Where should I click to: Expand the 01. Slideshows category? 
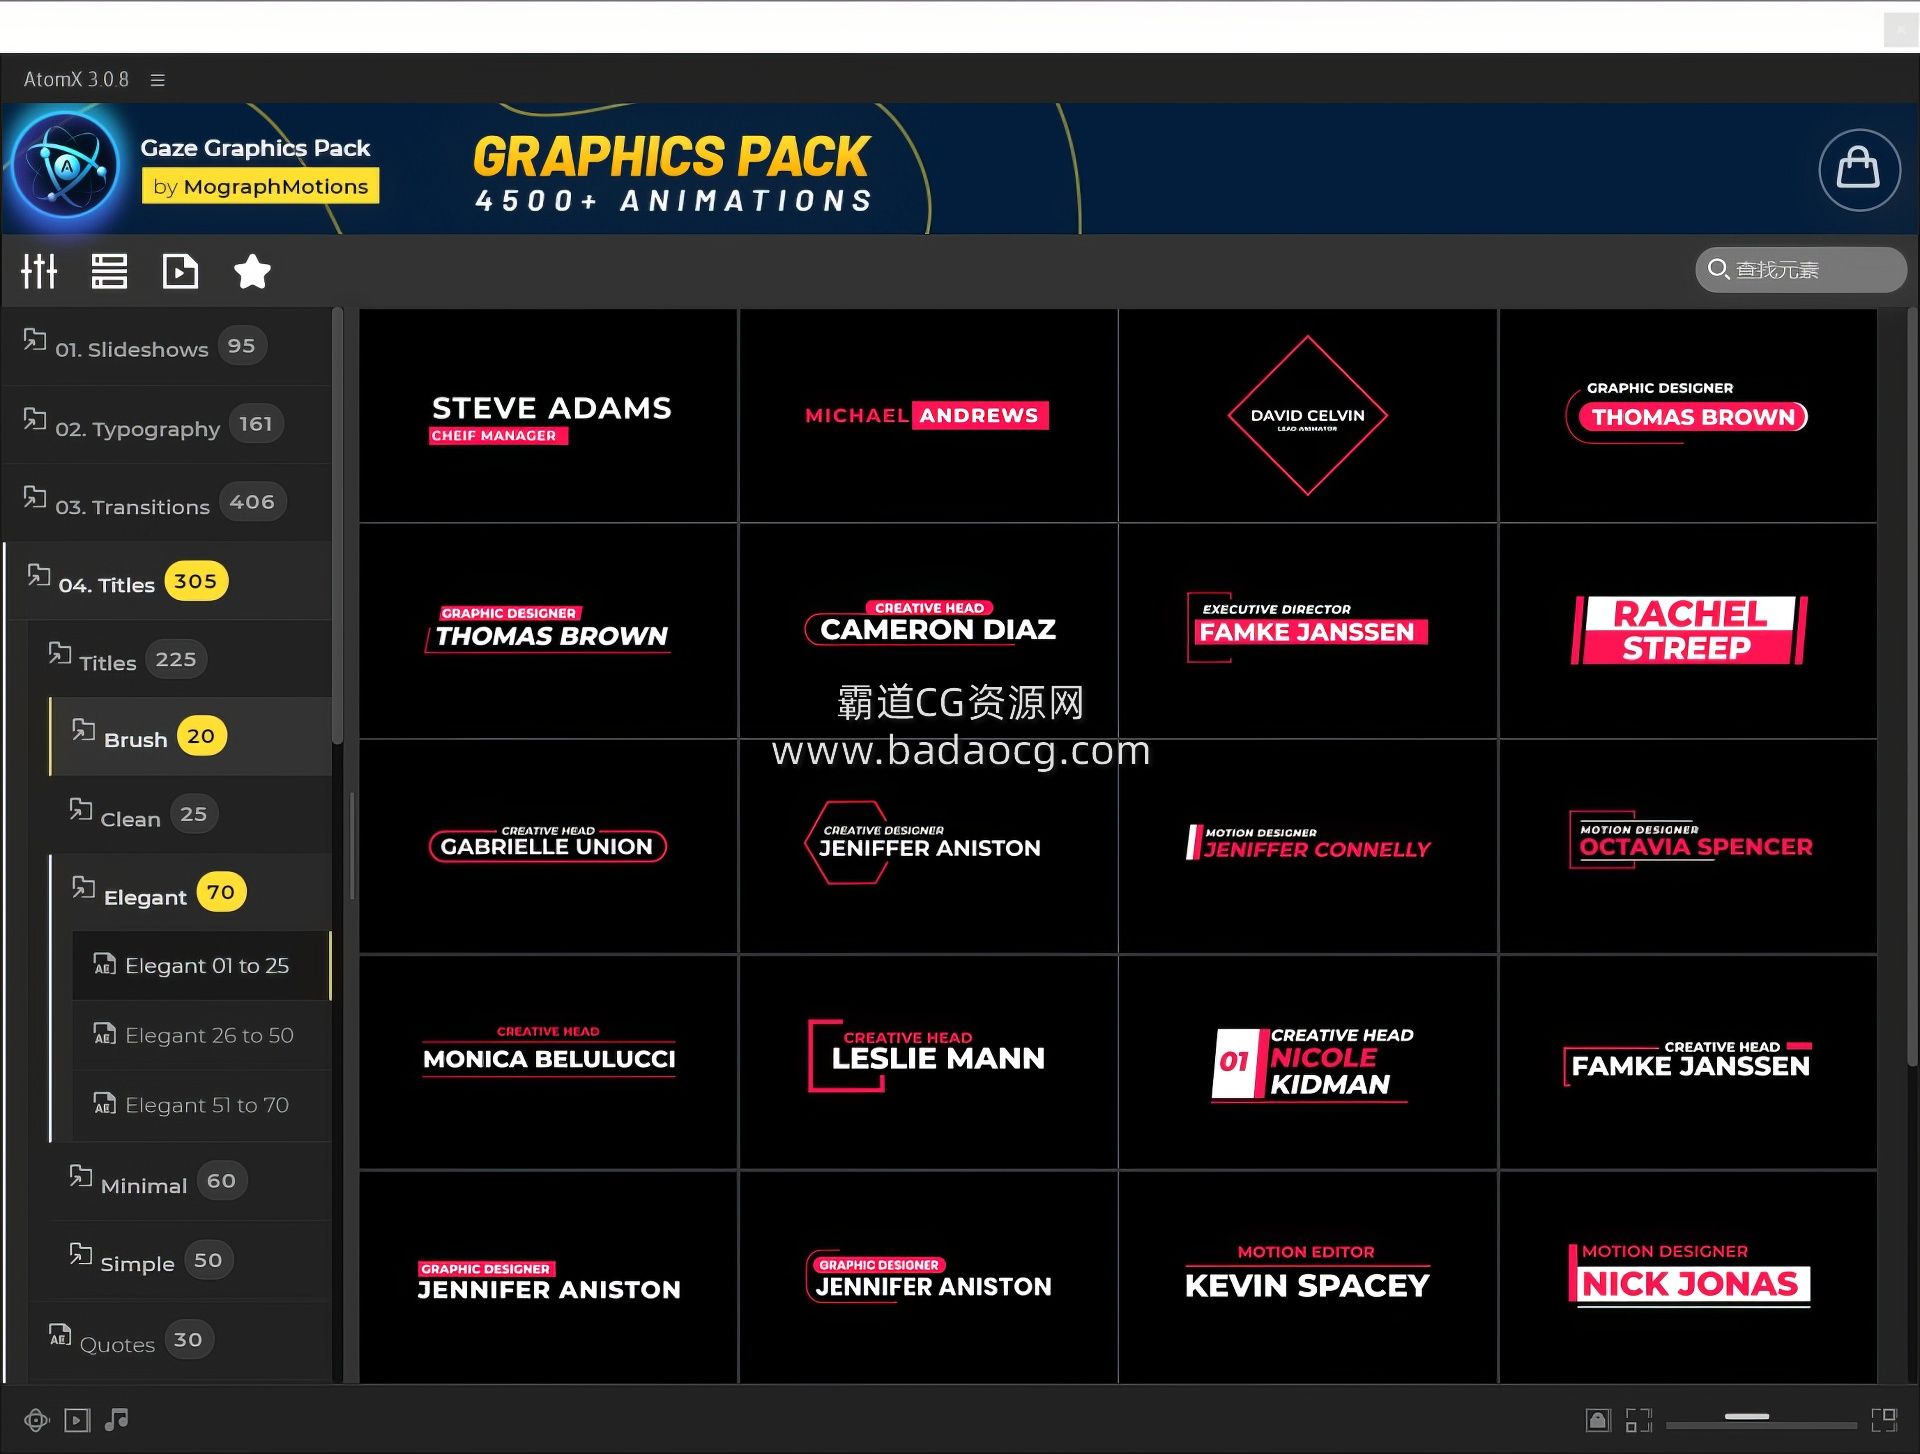(x=167, y=346)
